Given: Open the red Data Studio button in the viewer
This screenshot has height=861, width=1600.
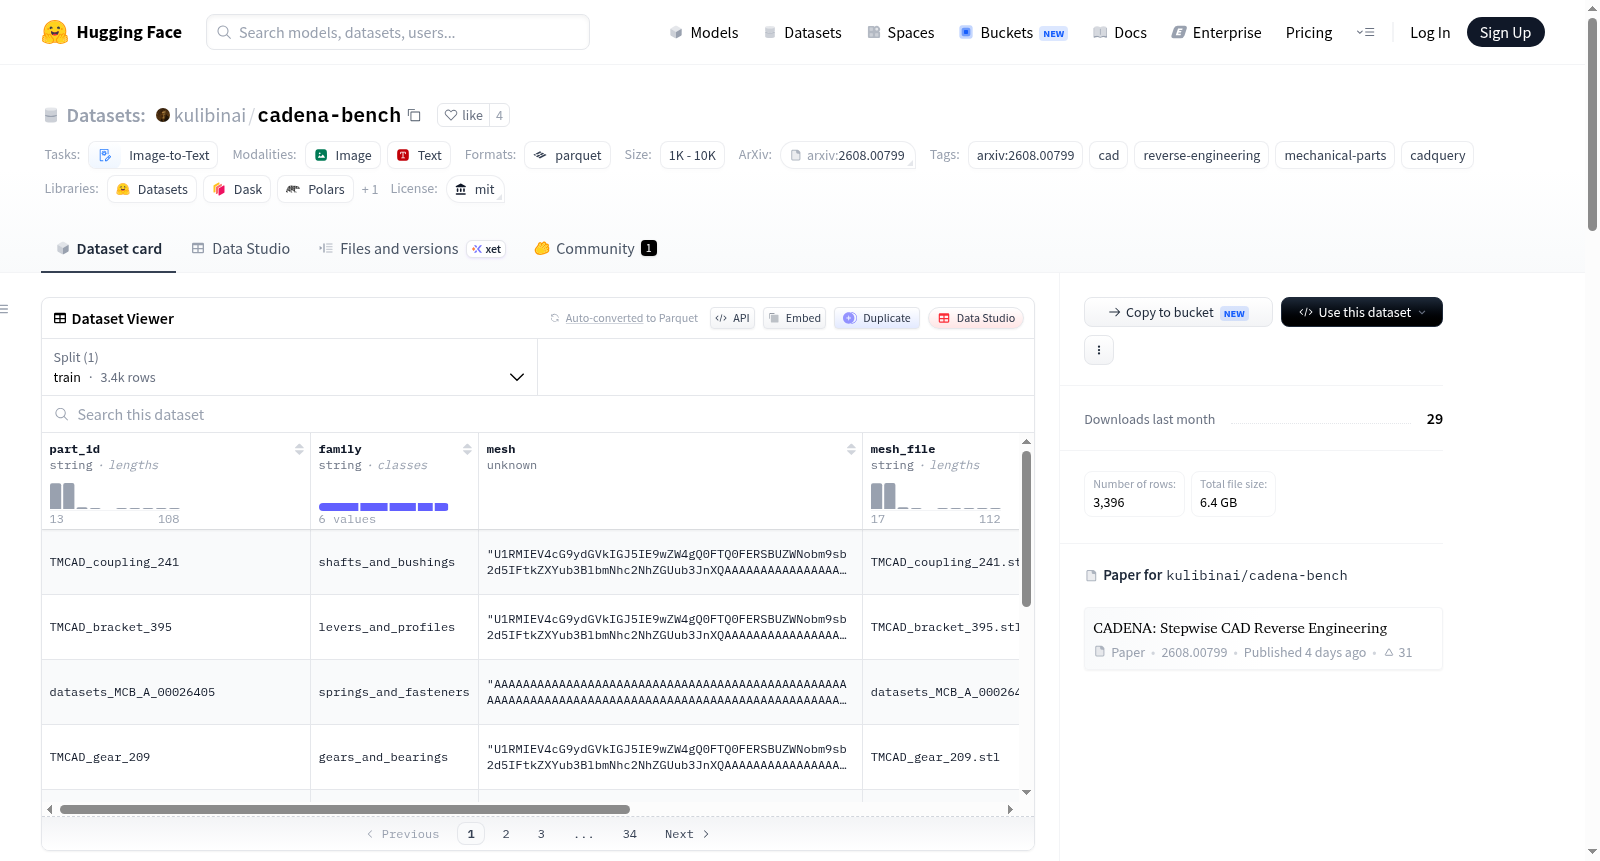Looking at the screenshot, I should pos(976,318).
